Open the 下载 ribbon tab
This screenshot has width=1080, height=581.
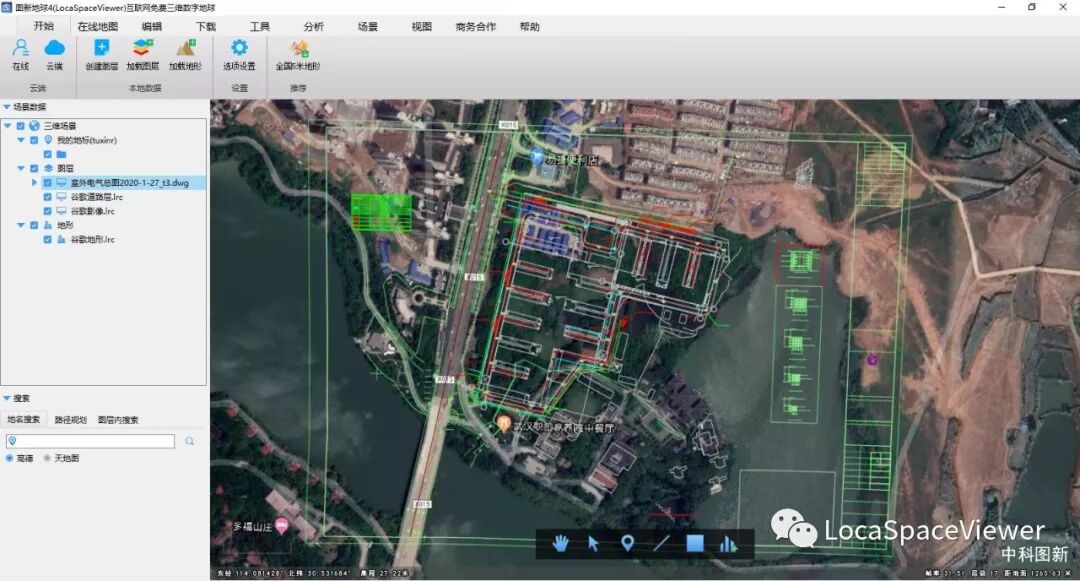(205, 26)
